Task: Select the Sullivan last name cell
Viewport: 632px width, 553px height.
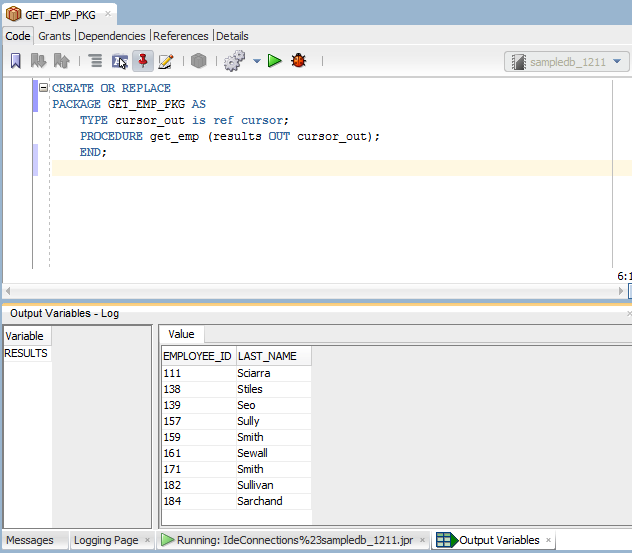Action: pos(273,485)
